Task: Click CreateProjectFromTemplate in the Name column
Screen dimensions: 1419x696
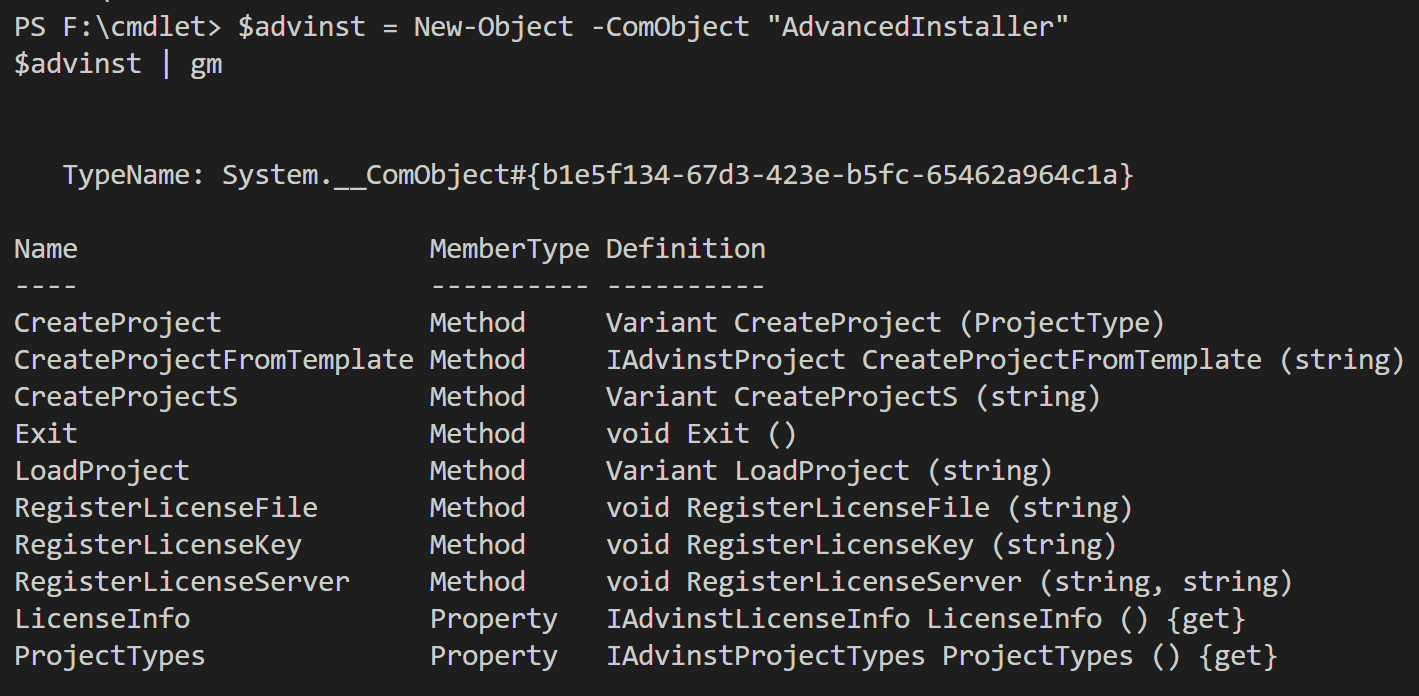Action: point(213,360)
